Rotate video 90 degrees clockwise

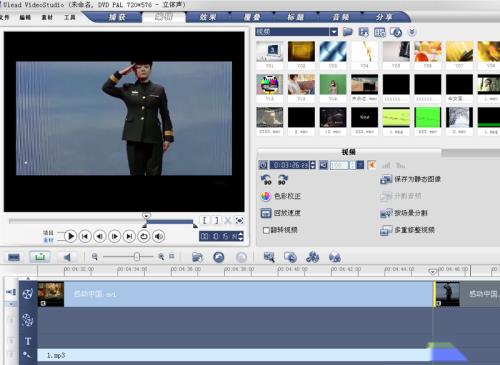tap(282, 180)
